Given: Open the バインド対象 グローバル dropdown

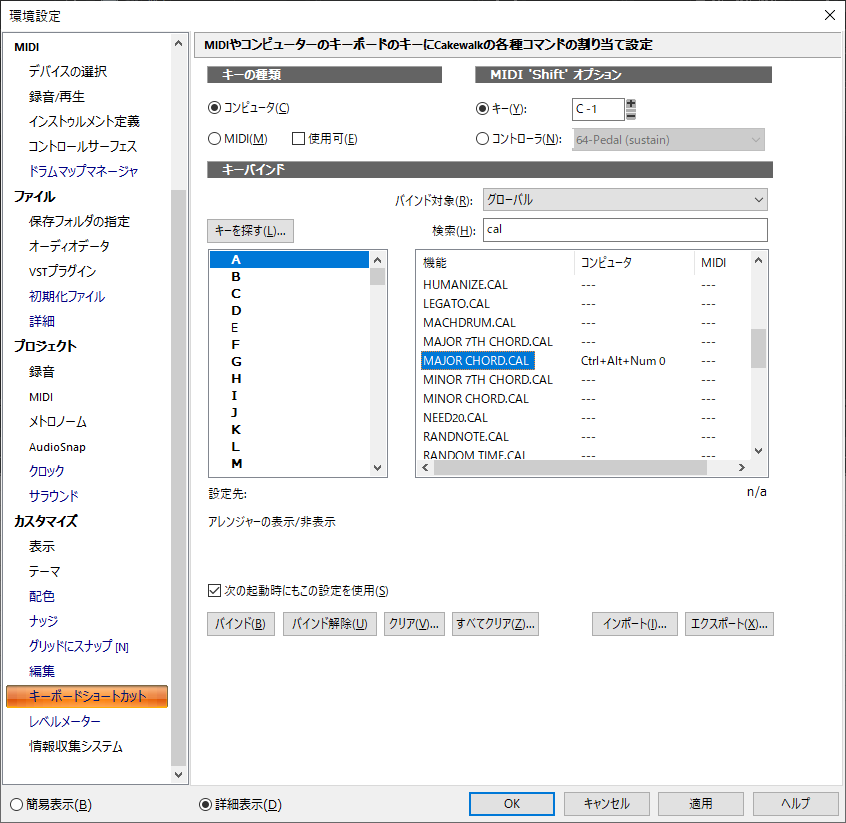Looking at the screenshot, I should [x=625, y=200].
